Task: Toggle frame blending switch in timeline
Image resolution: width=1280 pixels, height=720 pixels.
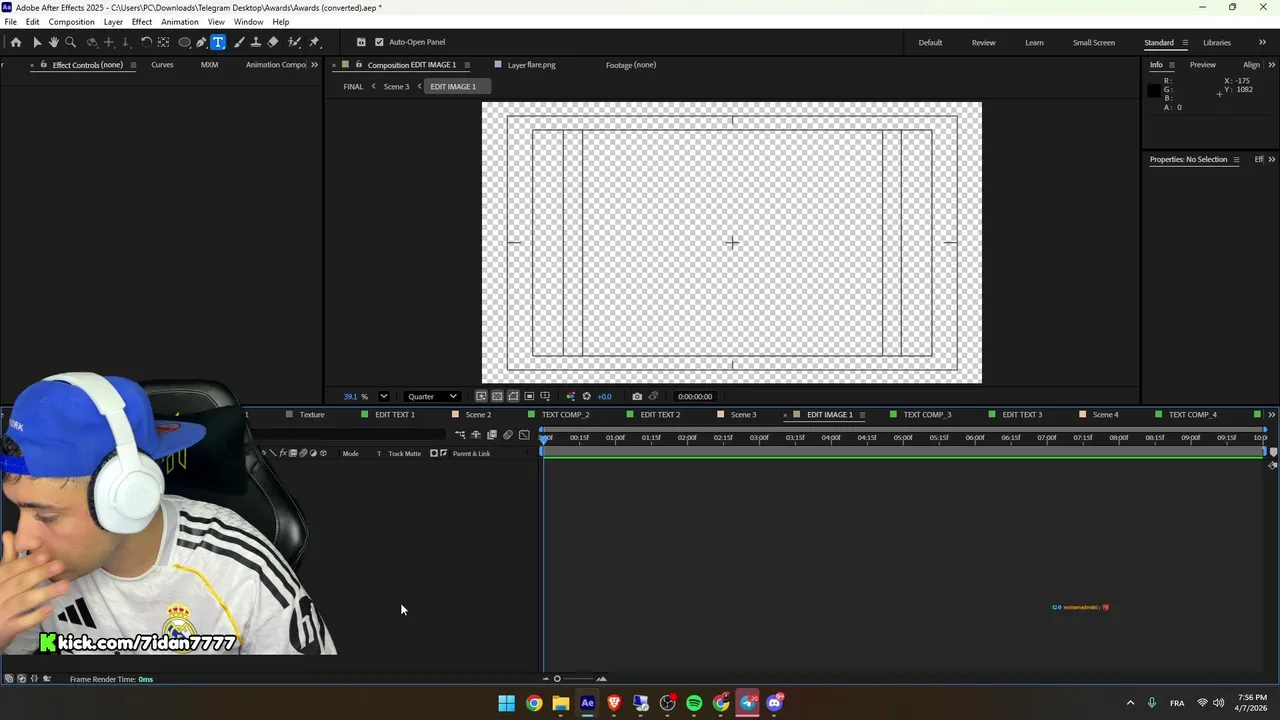Action: tap(492, 435)
